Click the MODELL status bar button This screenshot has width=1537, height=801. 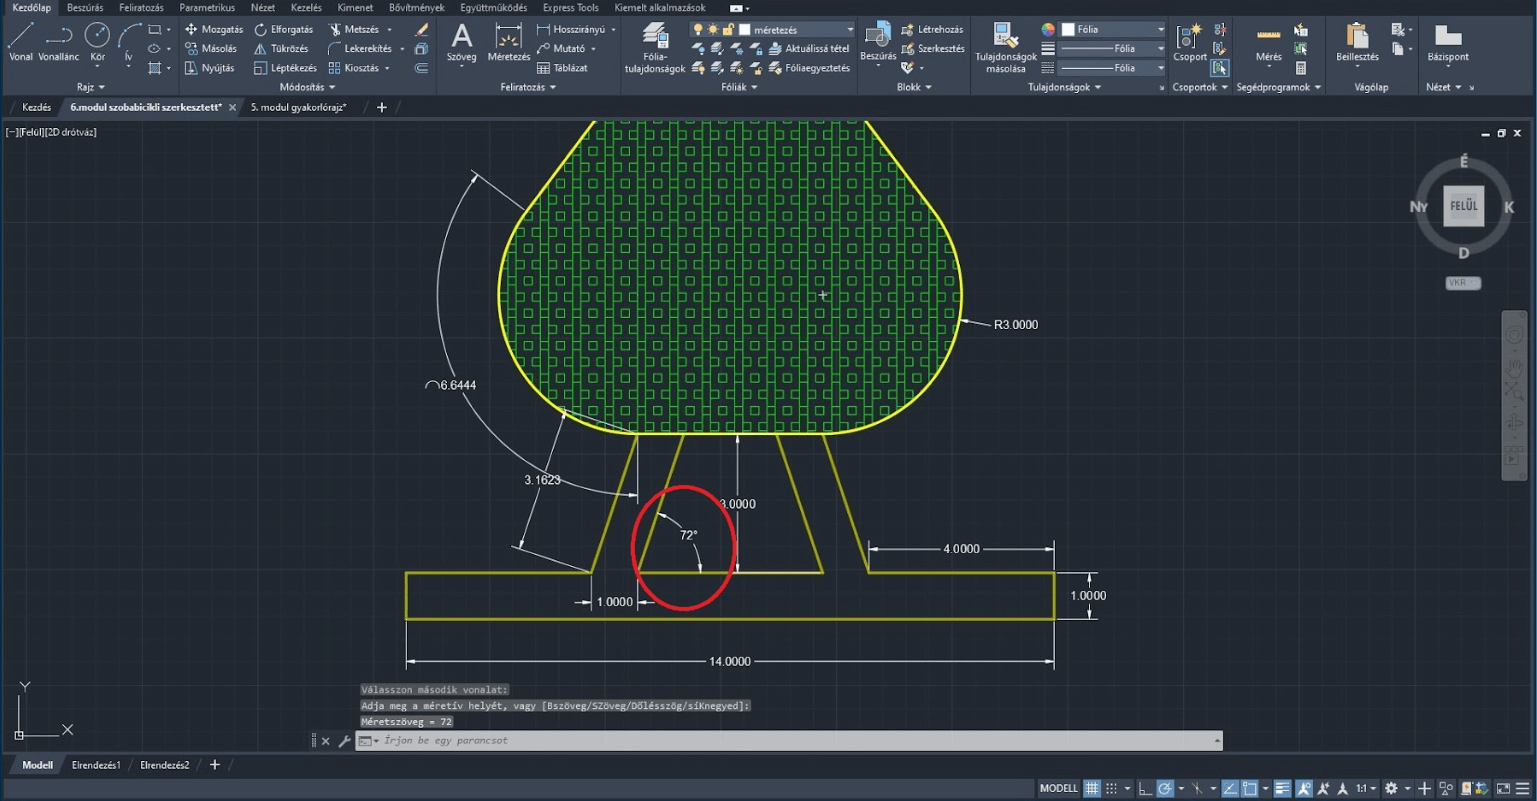(1058, 789)
